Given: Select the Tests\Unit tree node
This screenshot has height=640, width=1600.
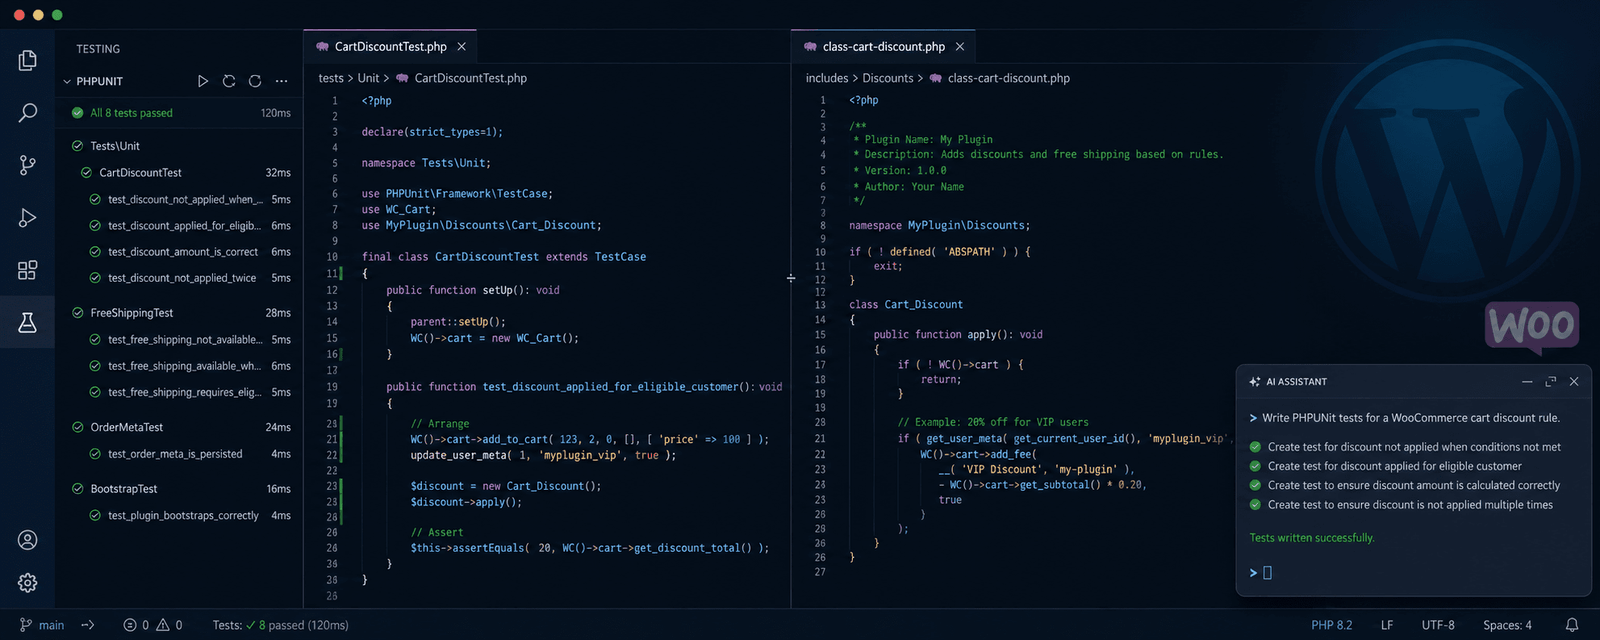Looking at the screenshot, I should [179, 146].
